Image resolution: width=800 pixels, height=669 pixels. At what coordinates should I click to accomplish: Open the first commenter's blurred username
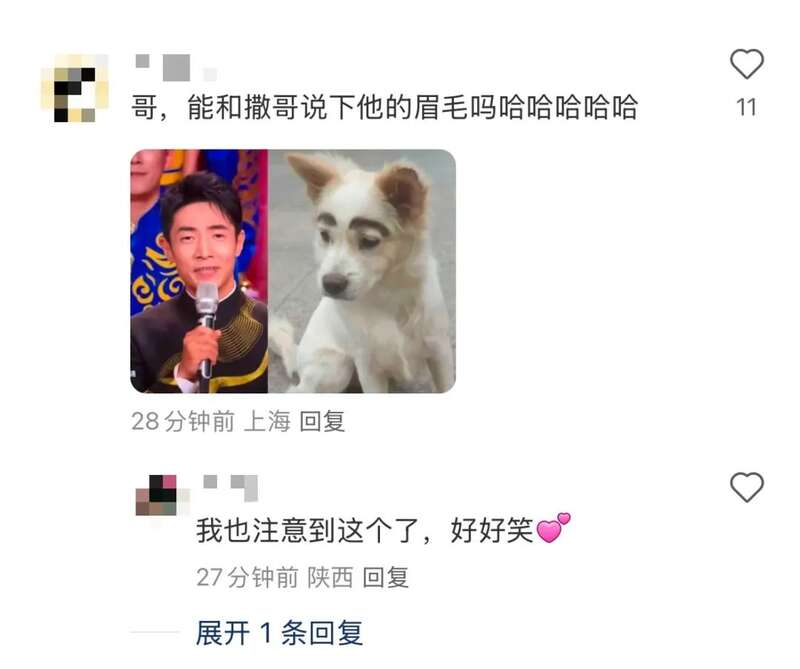tap(176, 67)
